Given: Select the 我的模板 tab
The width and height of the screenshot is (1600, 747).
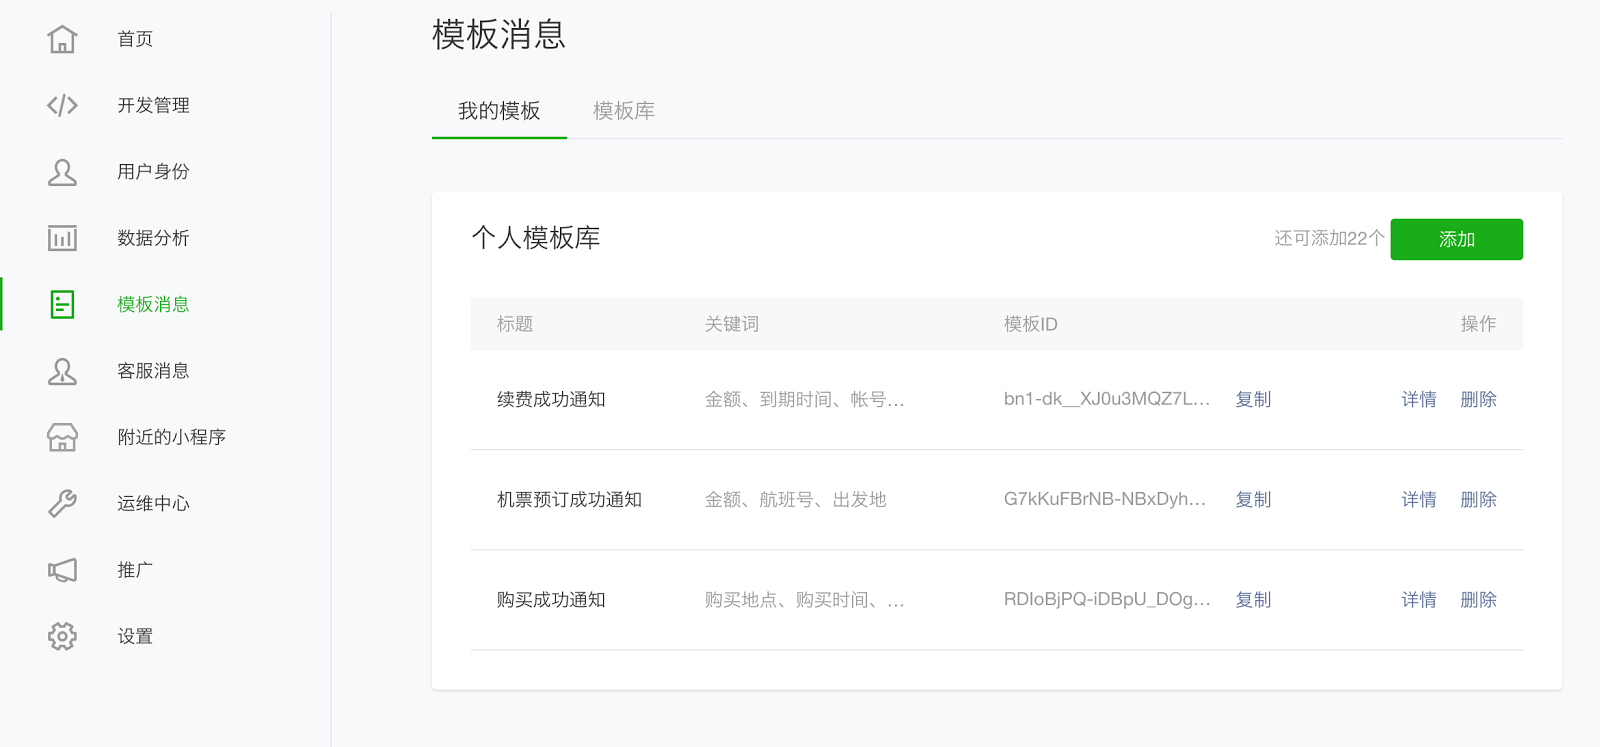Looking at the screenshot, I should pyautogui.click(x=499, y=111).
